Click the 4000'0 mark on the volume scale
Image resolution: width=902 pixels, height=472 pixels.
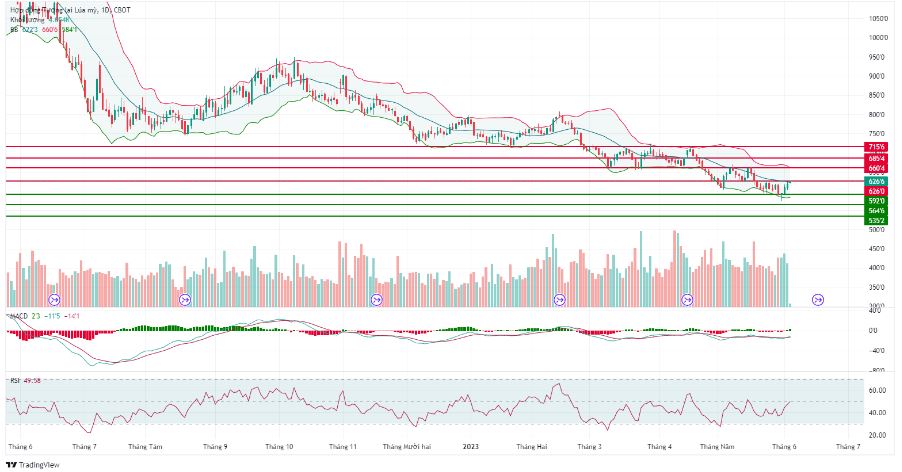[878, 268]
